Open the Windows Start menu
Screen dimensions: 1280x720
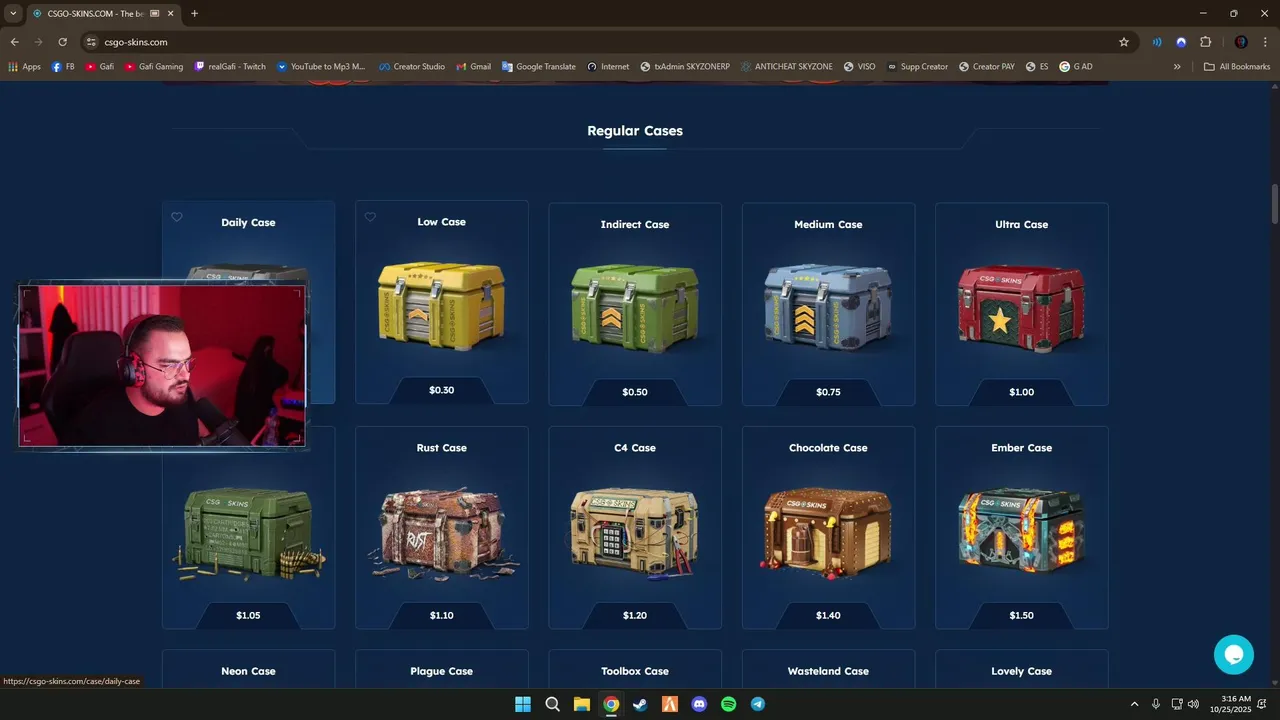point(523,704)
